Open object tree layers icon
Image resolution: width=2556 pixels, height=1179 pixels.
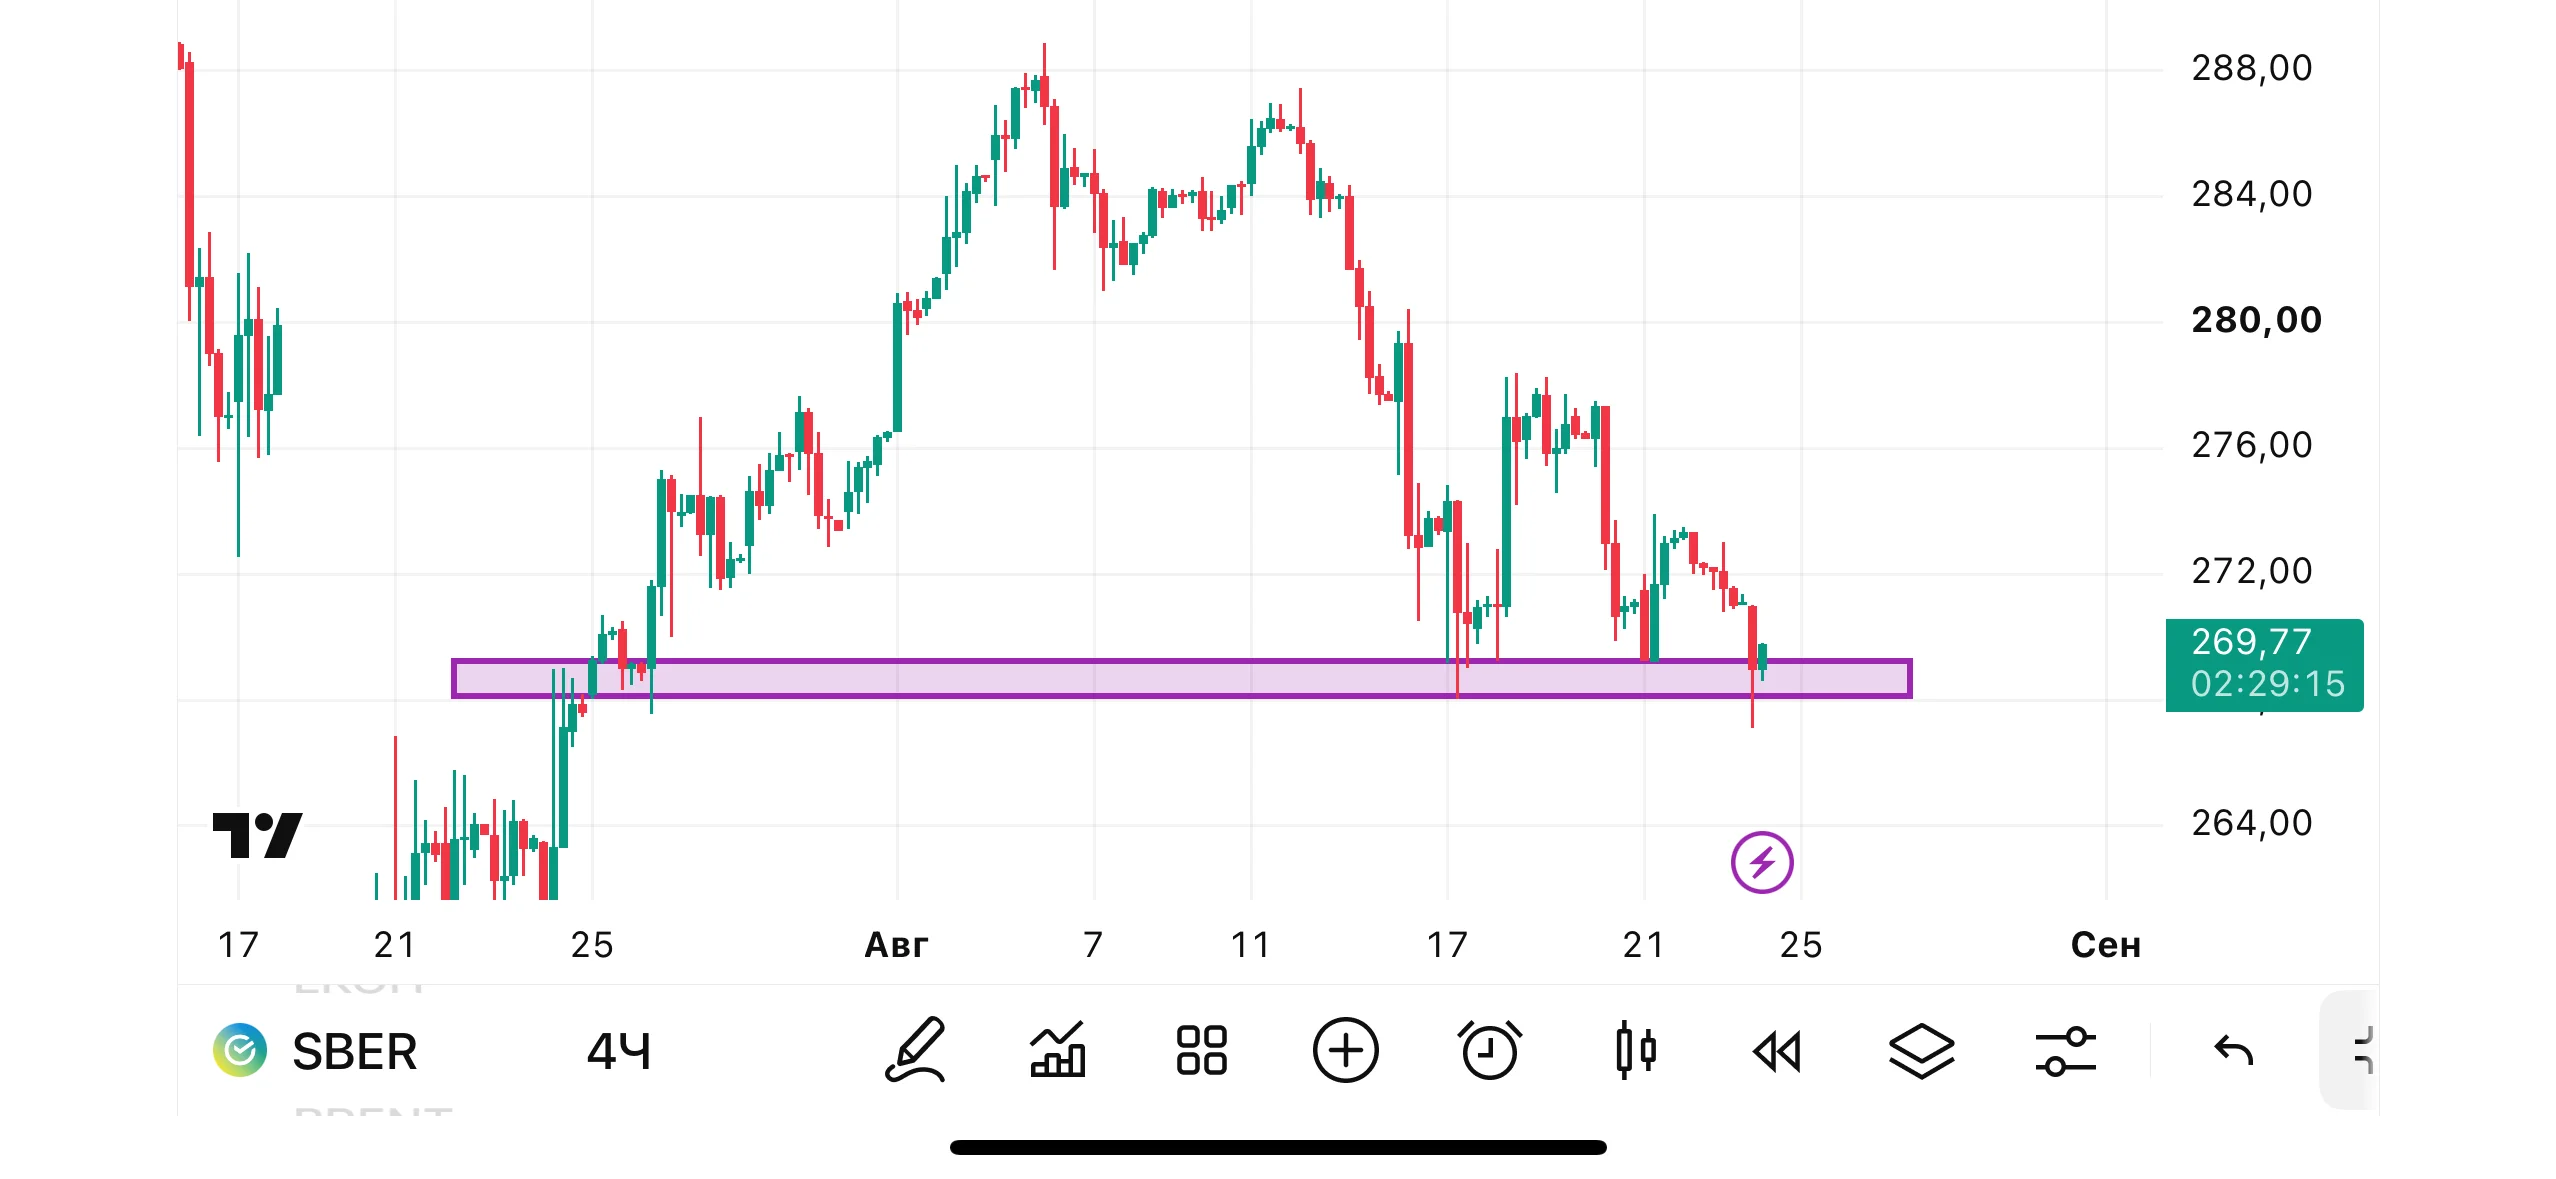[1921, 1051]
